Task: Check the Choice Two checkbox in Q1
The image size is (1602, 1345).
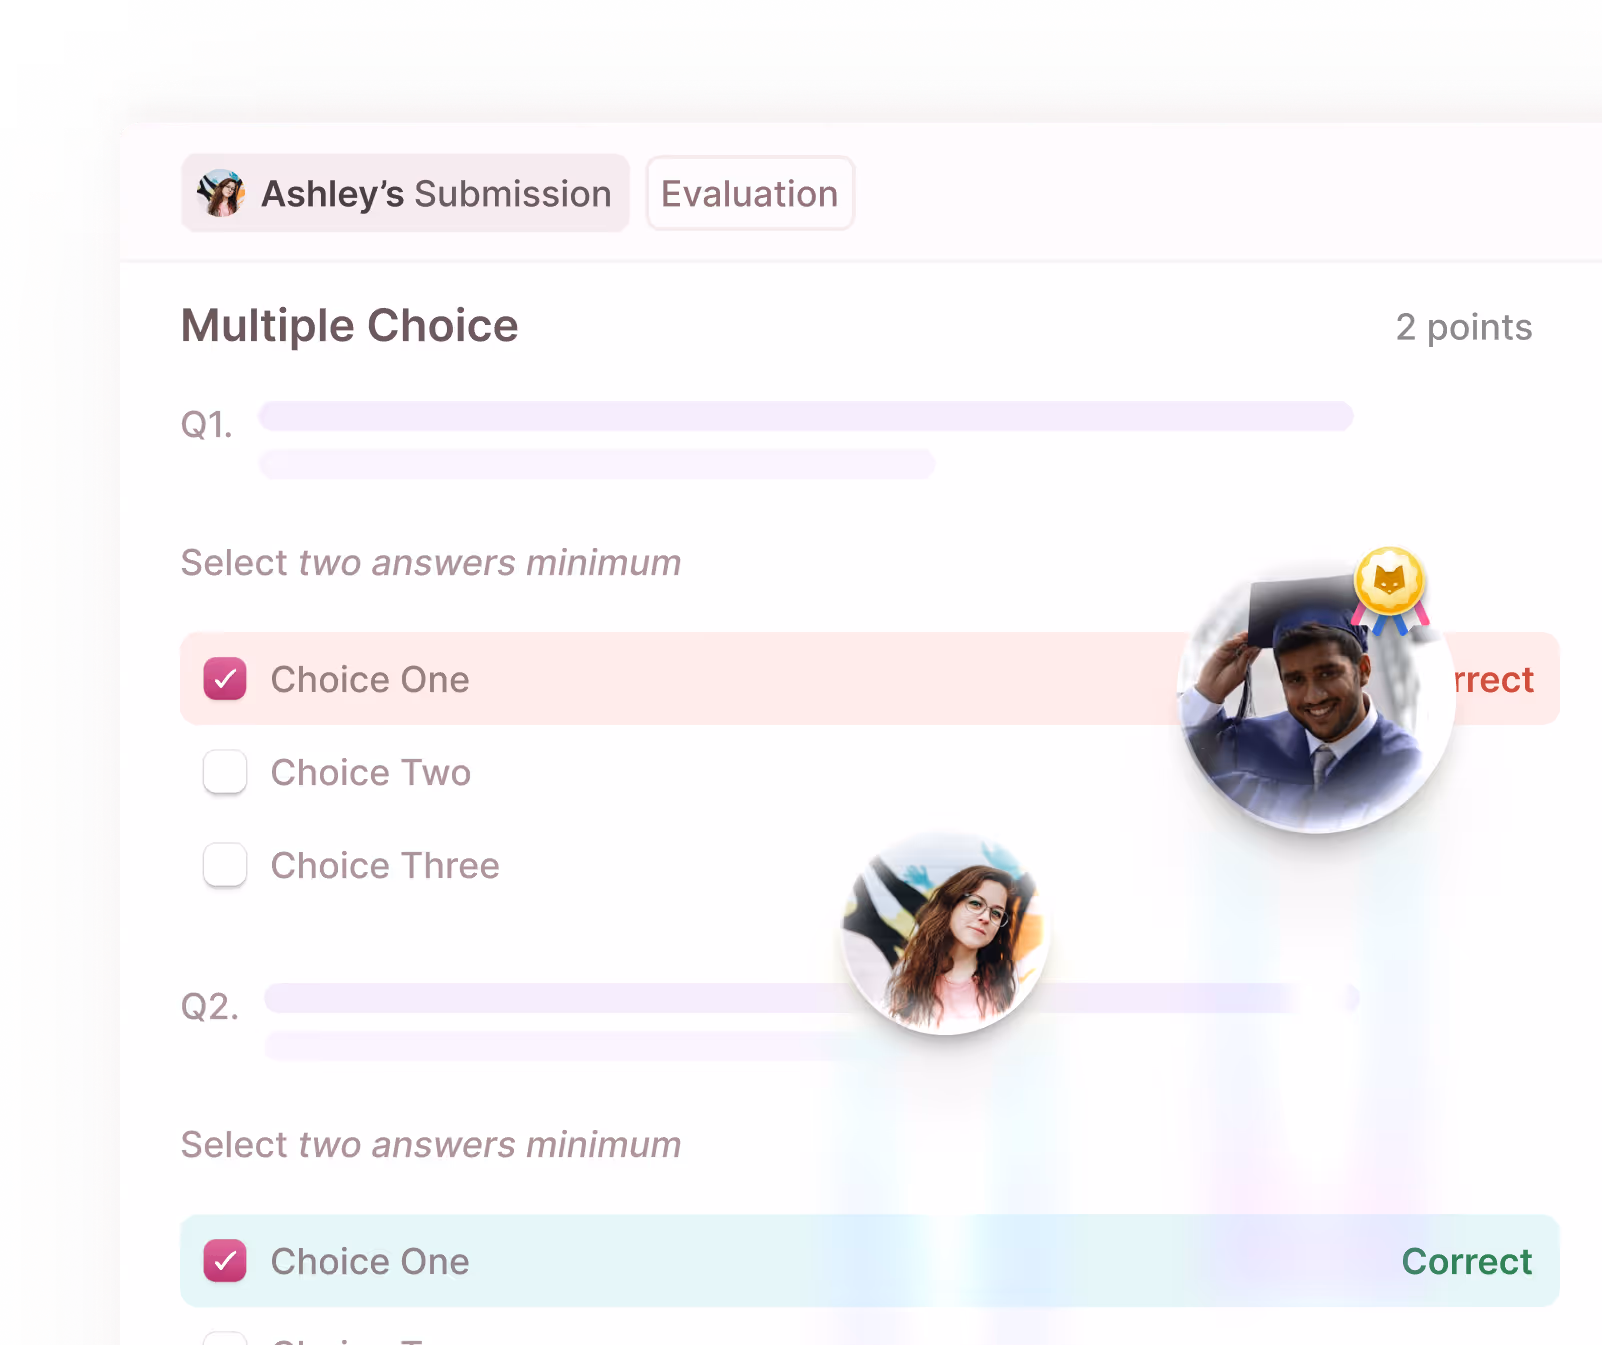Action: (225, 772)
